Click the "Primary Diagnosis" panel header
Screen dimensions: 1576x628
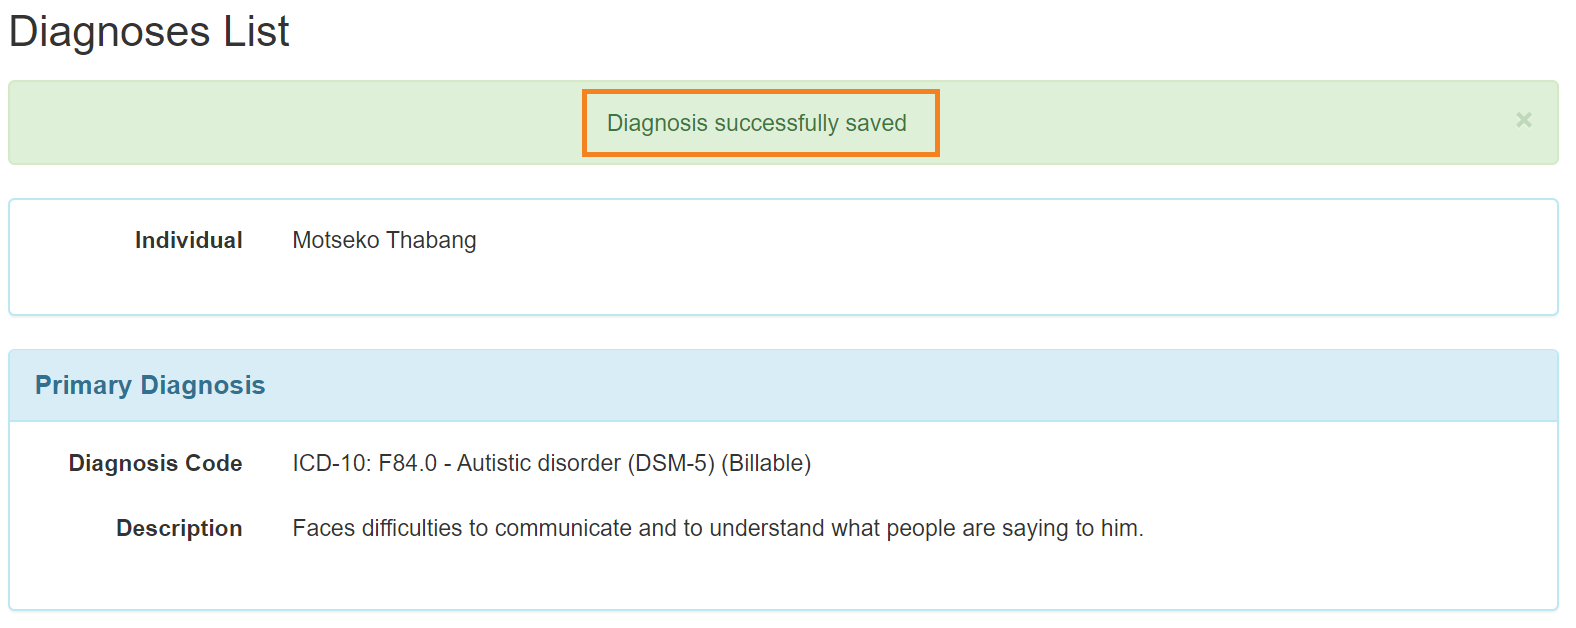tap(150, 385)
